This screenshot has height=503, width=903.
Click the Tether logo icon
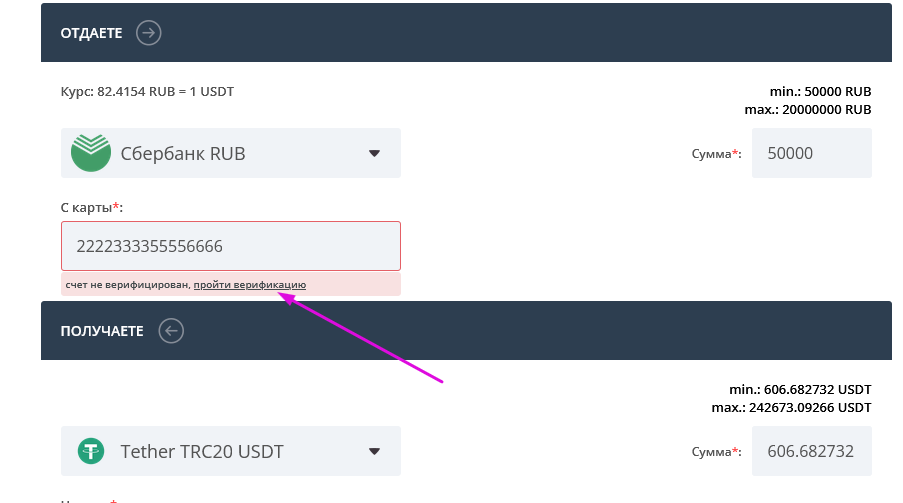click(91, 451)
